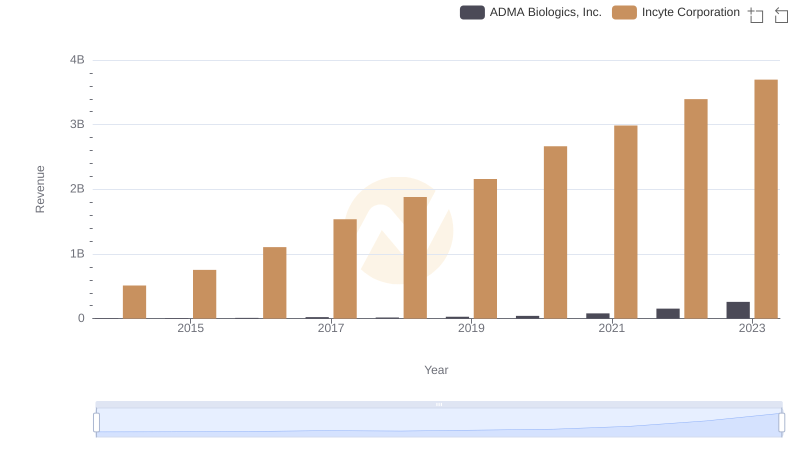
Task: Click the Incyte 2015 revenue bar
Action: (x=205, y=294)
